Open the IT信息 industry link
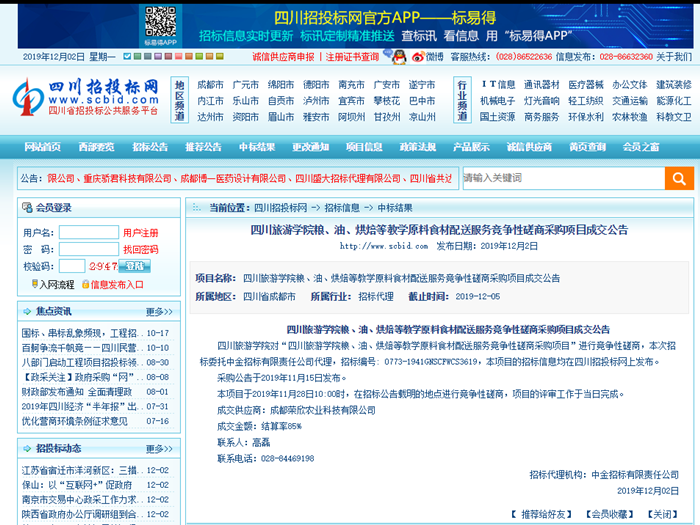 498,85
